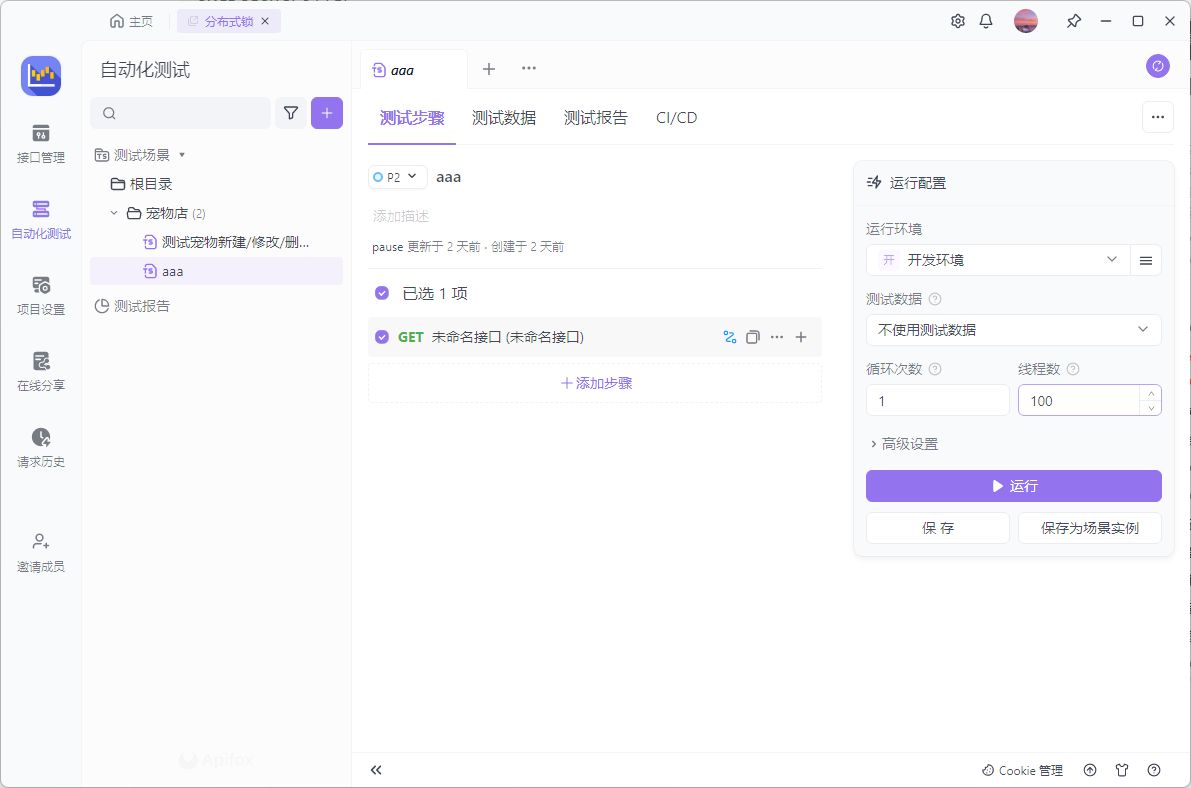The width and height of the screenshot is (1191, 788).
Task: Click the notification bell icon
Action: [986, 21]
